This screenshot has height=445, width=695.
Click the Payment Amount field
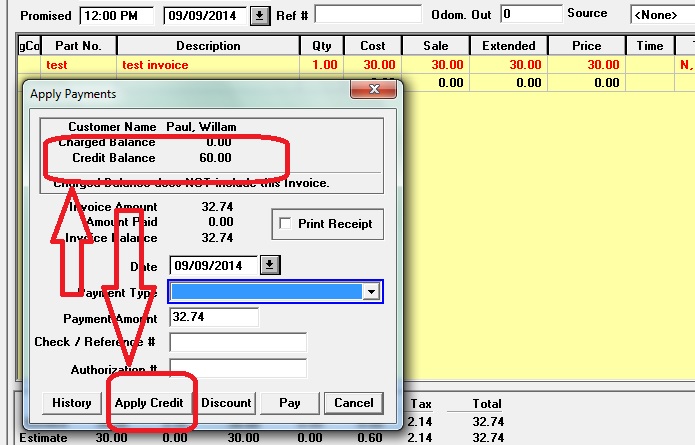coord(214,317)
